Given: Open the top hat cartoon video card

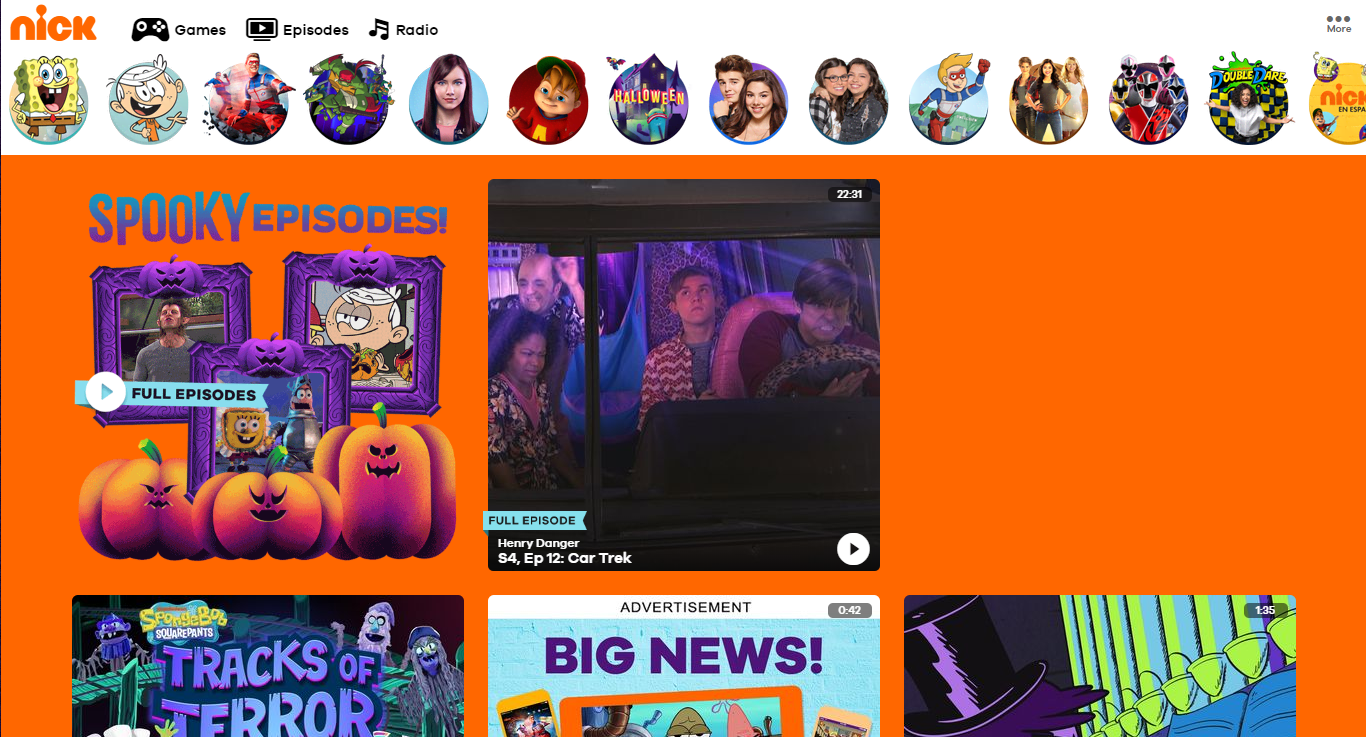Looking at the screenshot, I should point(1100,666).
